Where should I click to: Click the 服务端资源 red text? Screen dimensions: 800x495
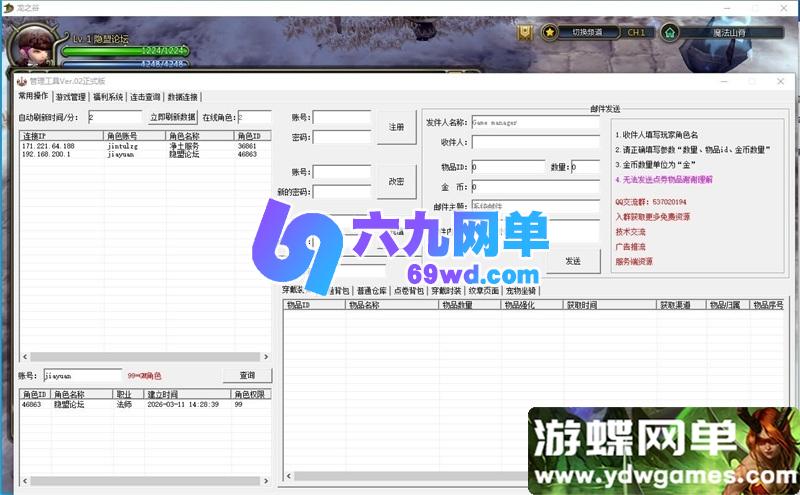click(634, 261)
